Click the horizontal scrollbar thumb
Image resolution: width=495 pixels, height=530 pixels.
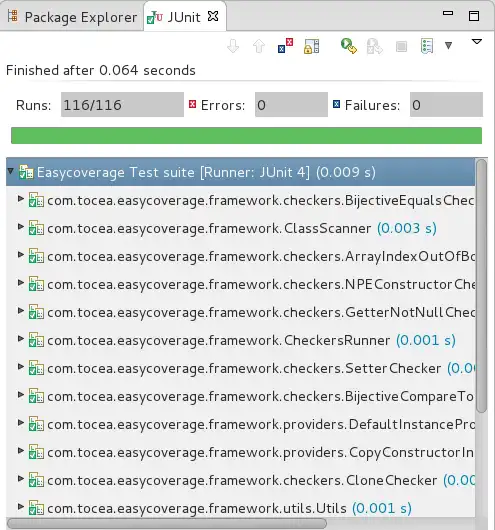[167, 524]
